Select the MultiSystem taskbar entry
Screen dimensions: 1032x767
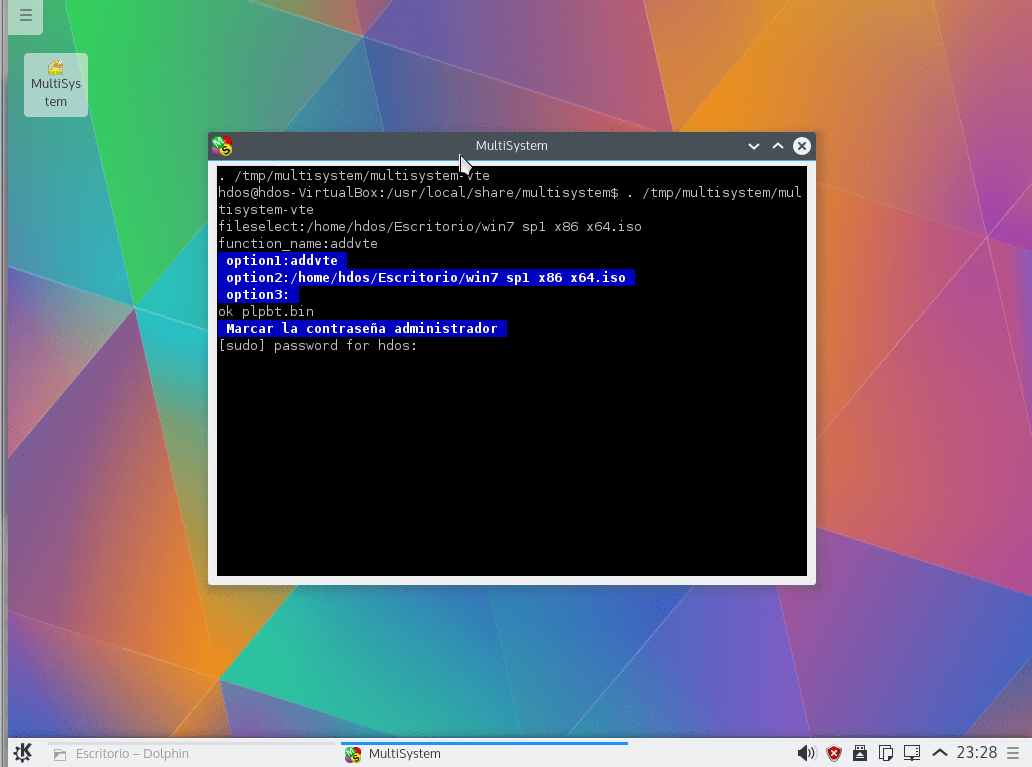[484, 753]
